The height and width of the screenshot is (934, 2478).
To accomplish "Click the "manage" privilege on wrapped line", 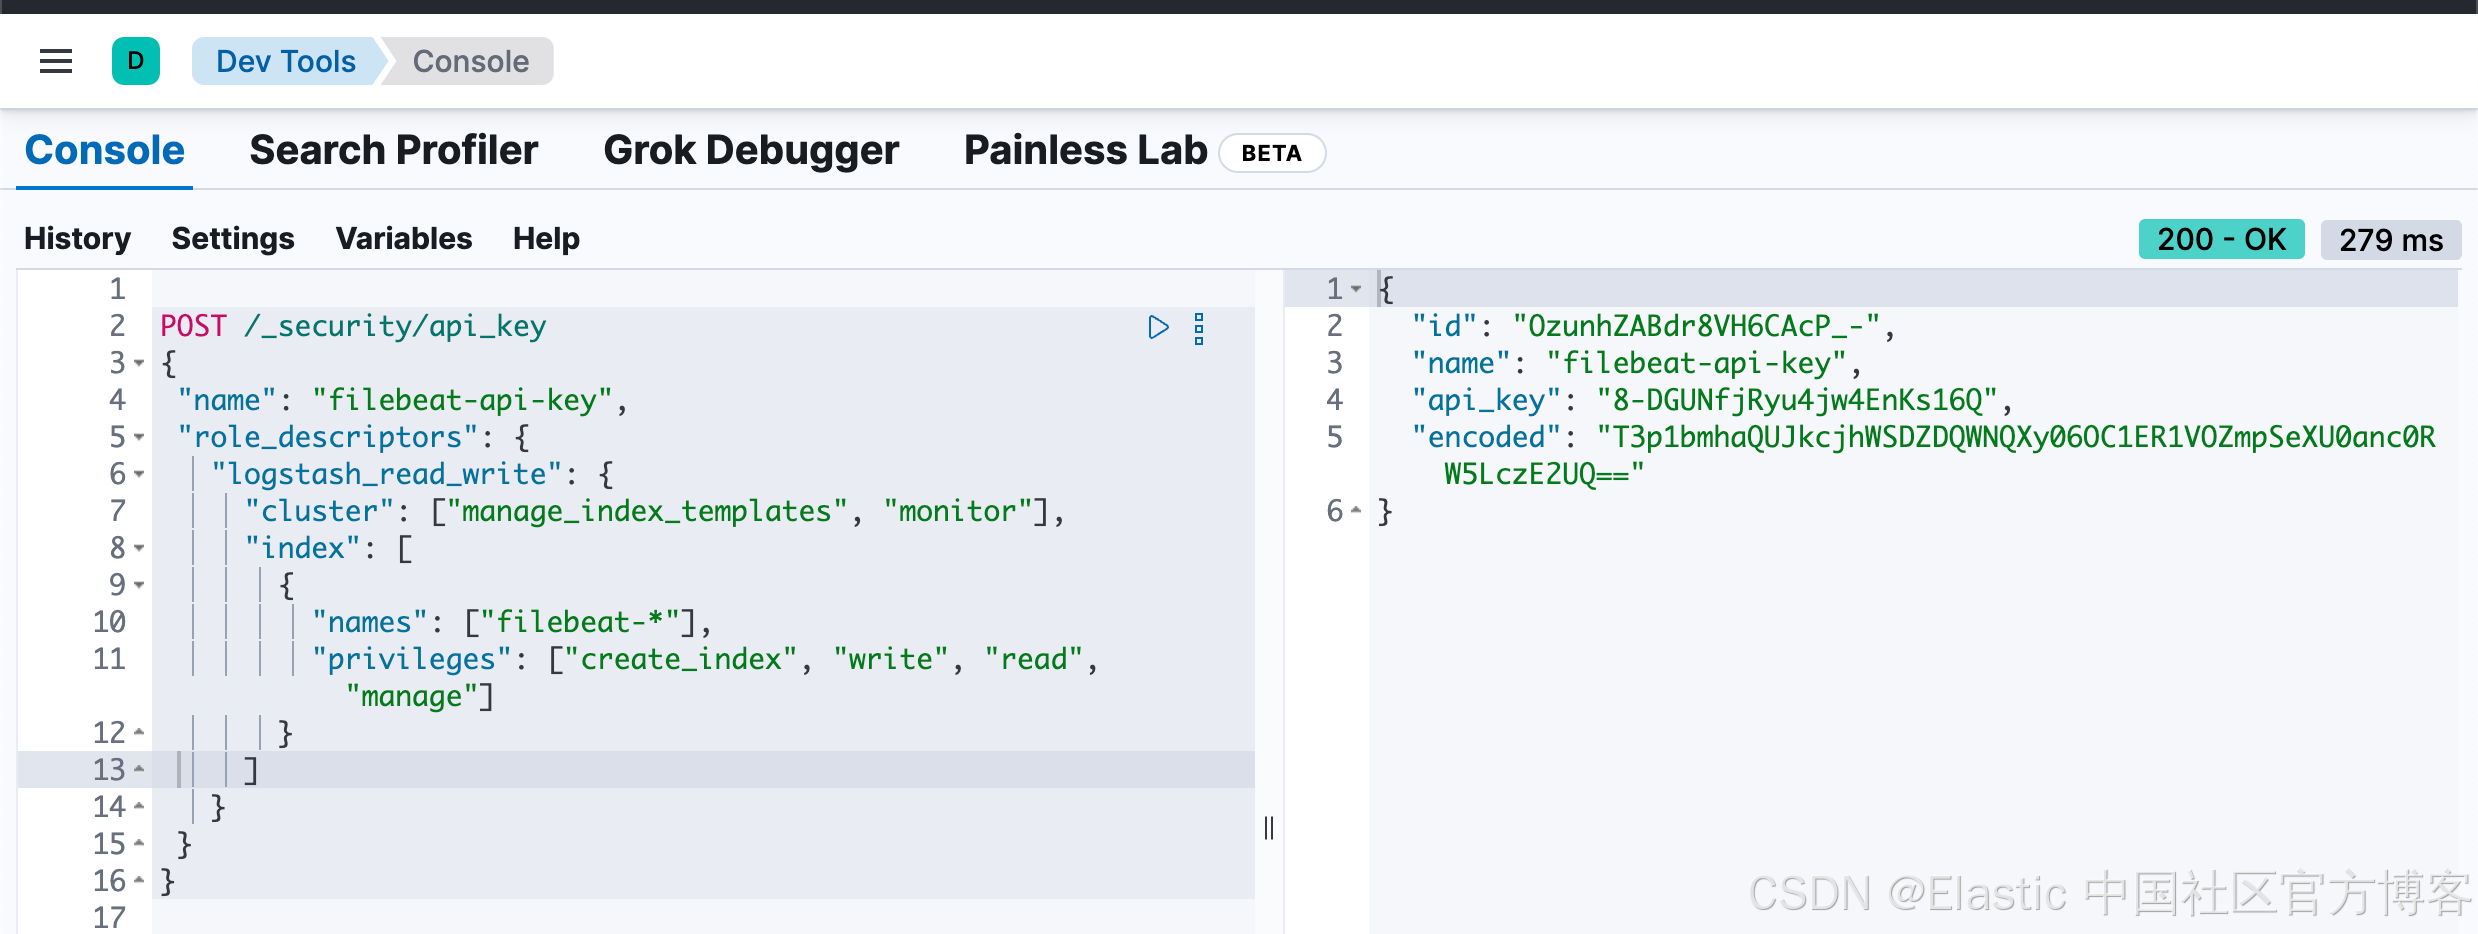I will point(412,696).
